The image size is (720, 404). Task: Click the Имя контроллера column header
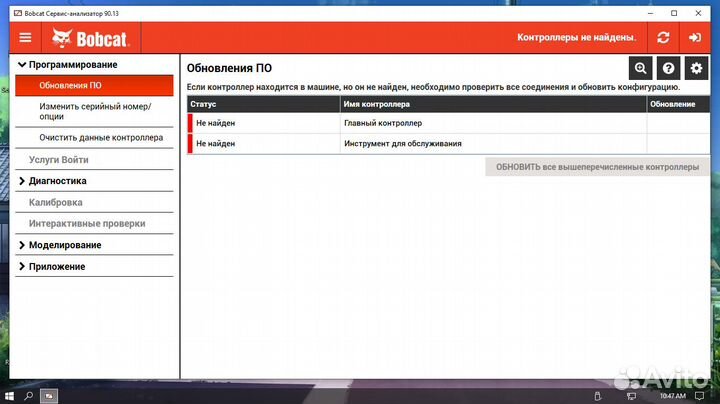click(376, 104)
